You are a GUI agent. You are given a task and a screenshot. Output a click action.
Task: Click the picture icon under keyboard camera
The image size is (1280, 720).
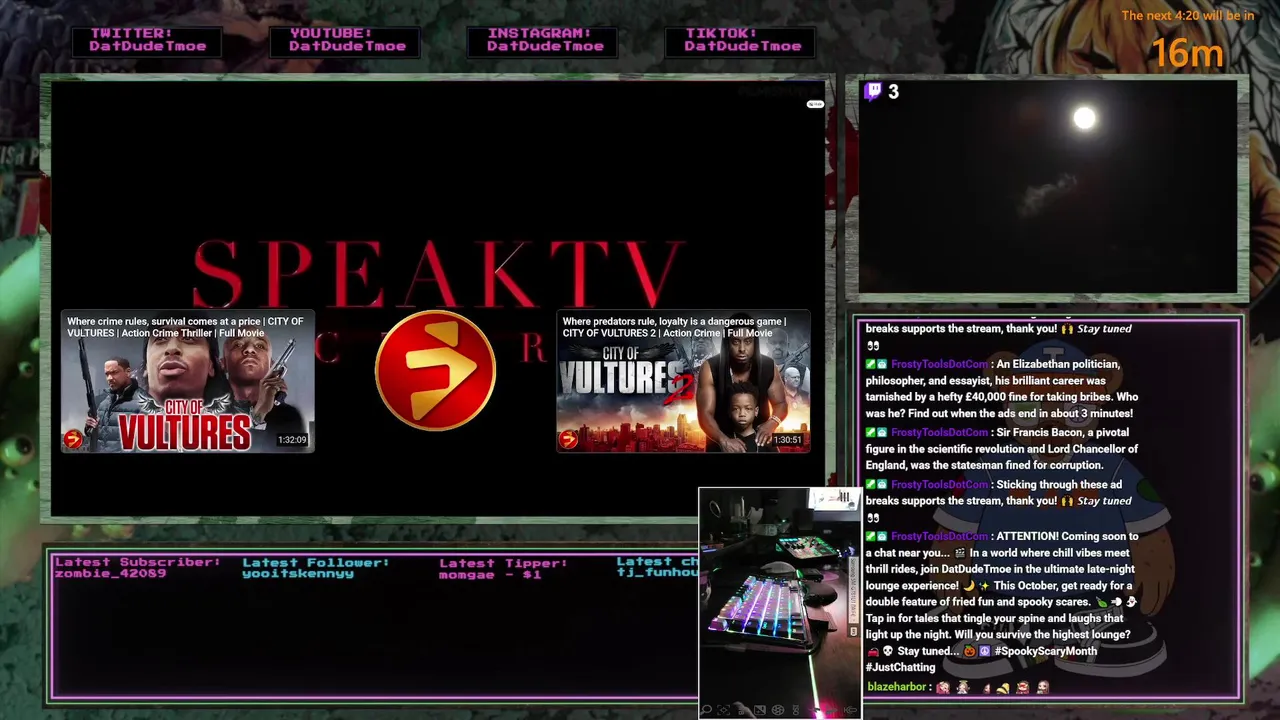click(x=760, y=710)
